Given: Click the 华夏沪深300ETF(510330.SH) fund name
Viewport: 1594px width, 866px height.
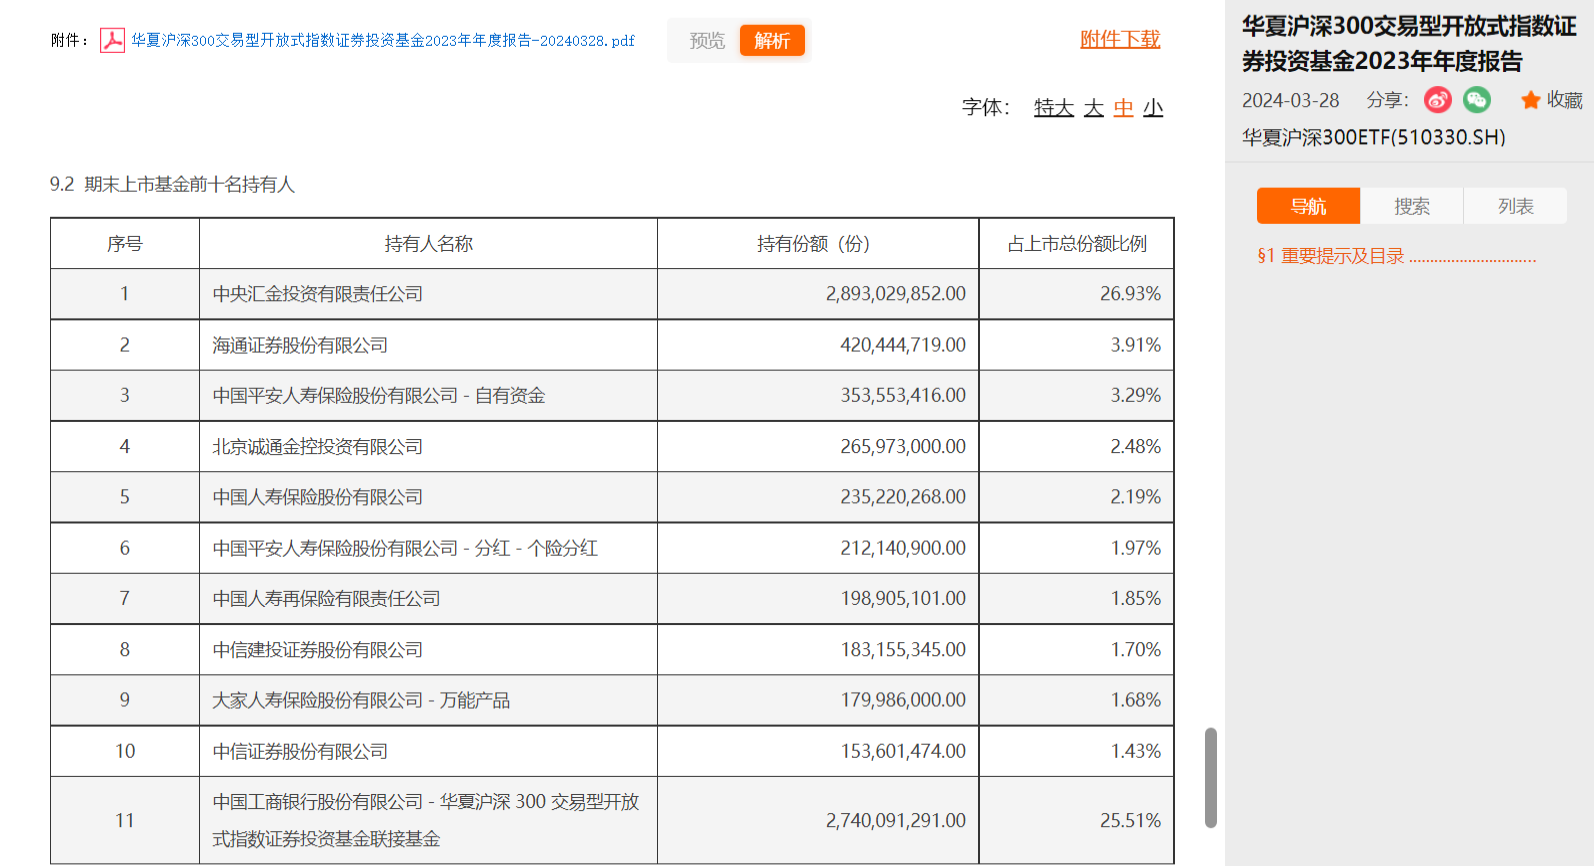Looking at the screenshot, I should [1374, 137].
